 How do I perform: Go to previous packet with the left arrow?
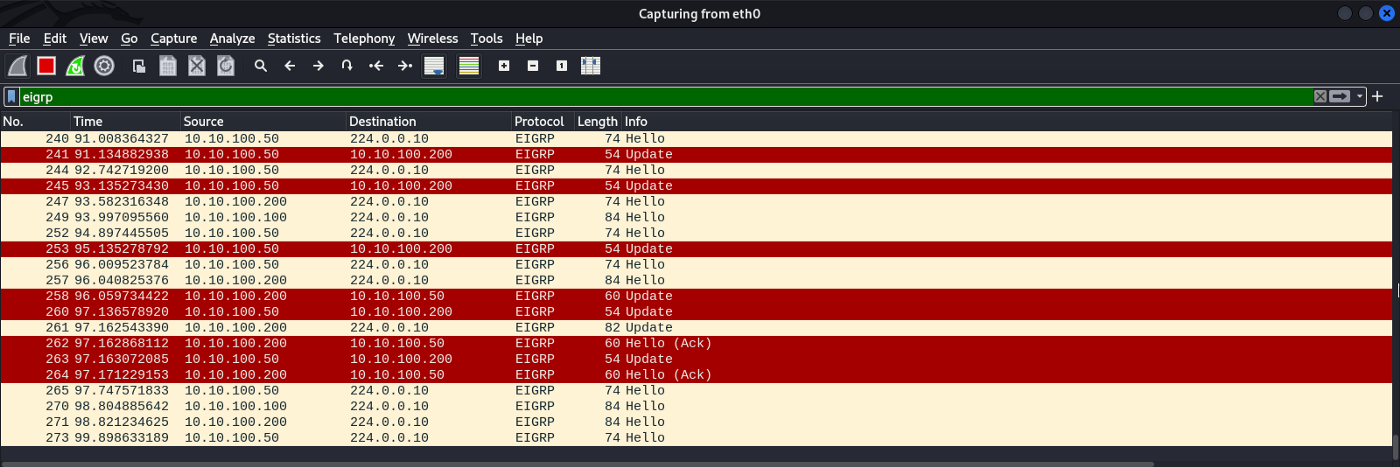(290, 66)
